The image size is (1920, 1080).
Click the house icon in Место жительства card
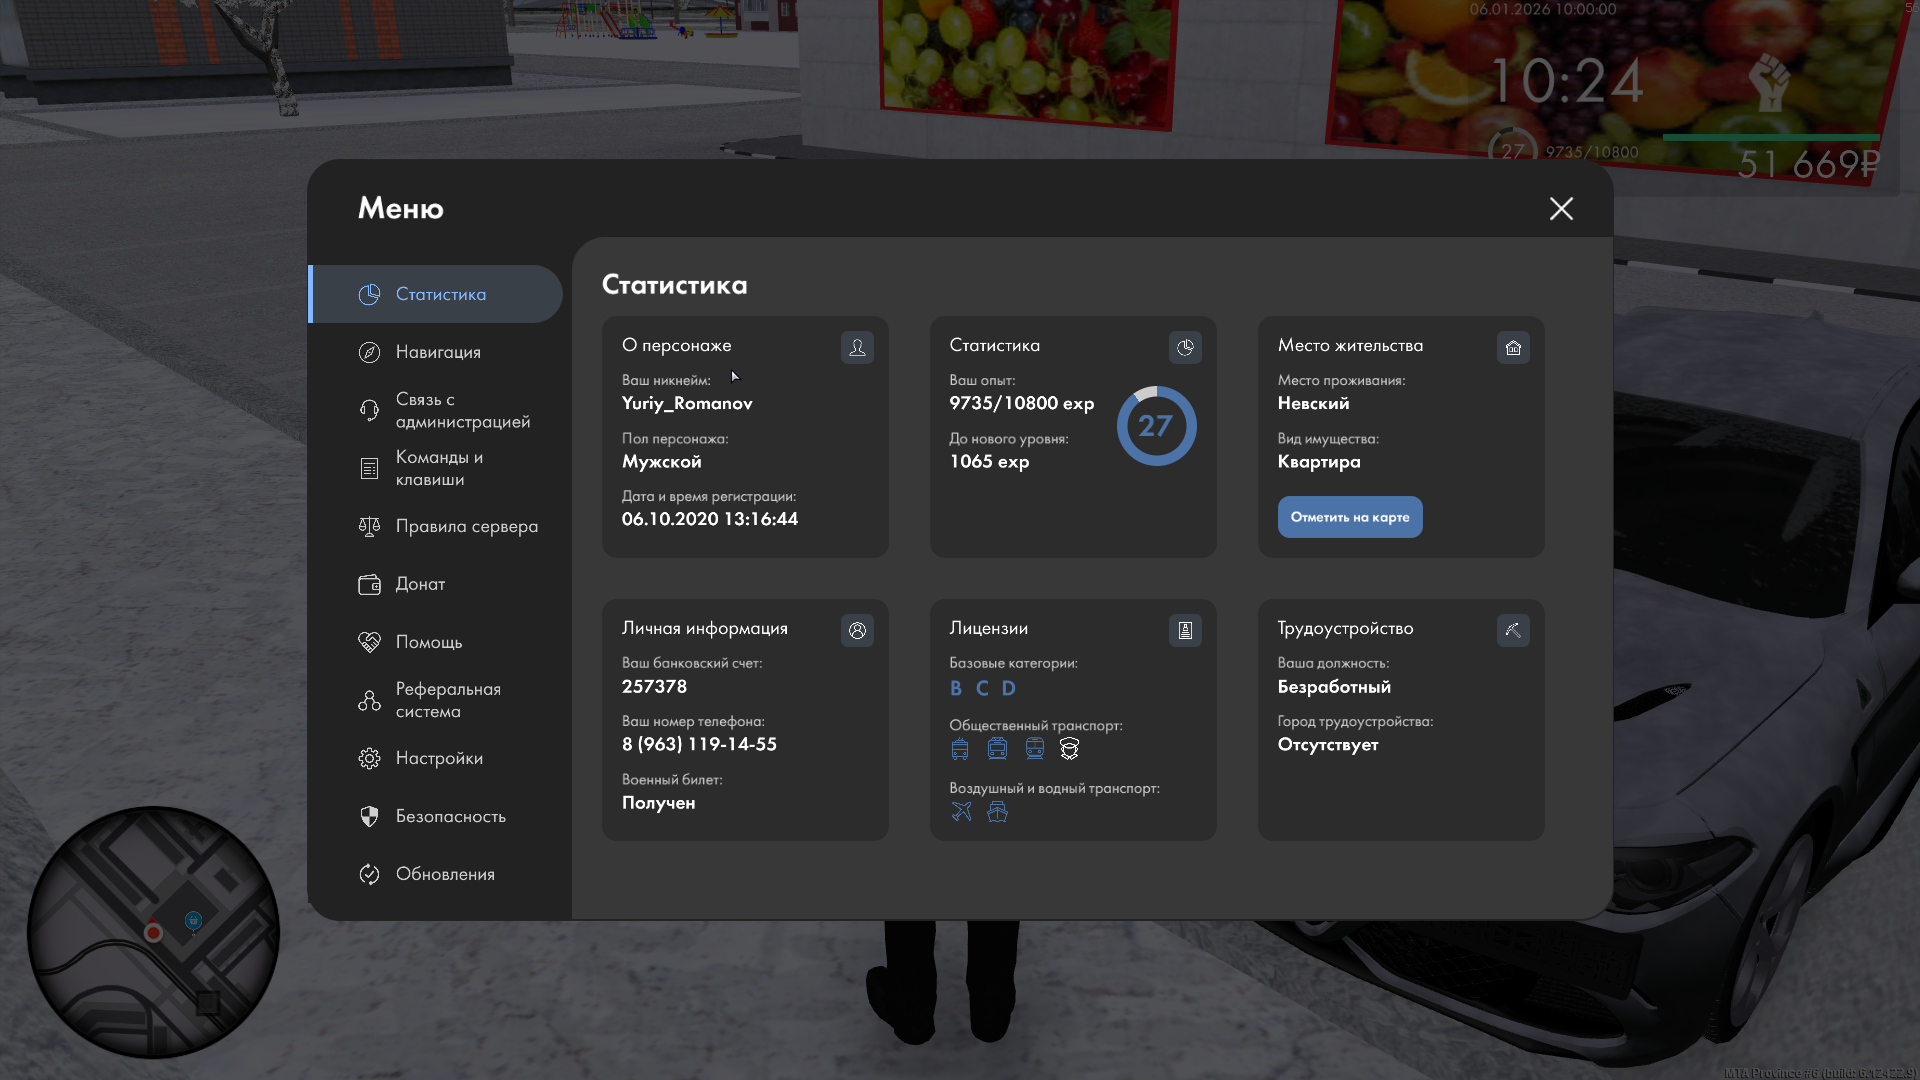pyautogui.click(x=1513, y=347)
